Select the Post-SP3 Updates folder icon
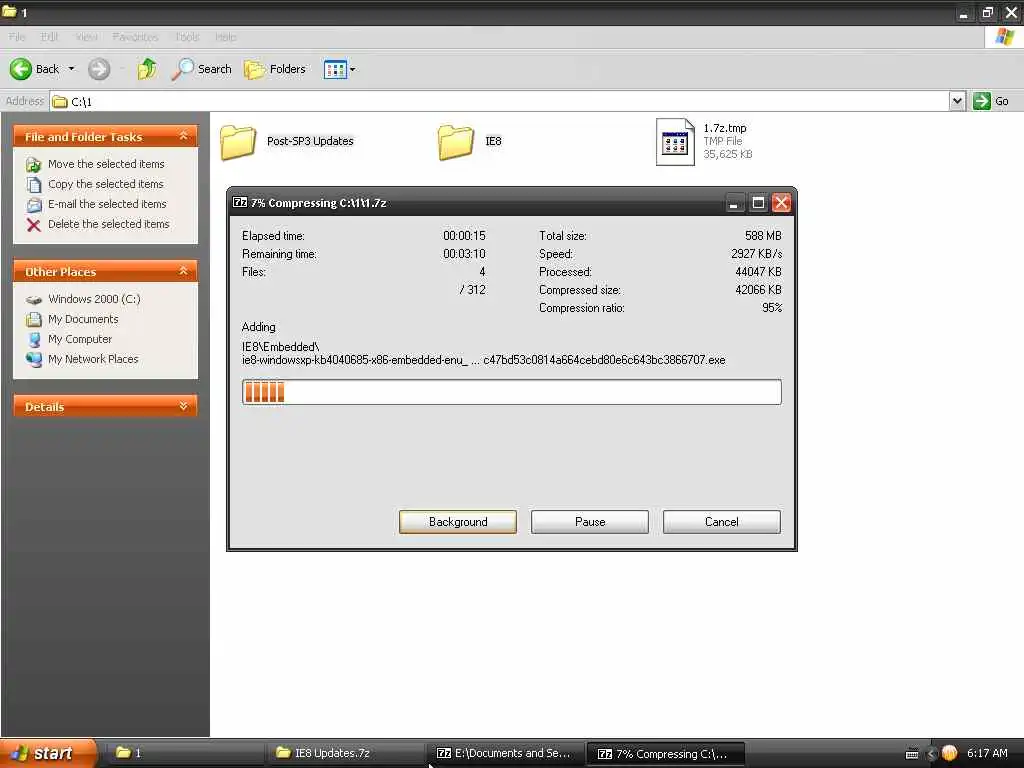The height and width of the screenshot is (768, 1024). (x=238, y=142)
